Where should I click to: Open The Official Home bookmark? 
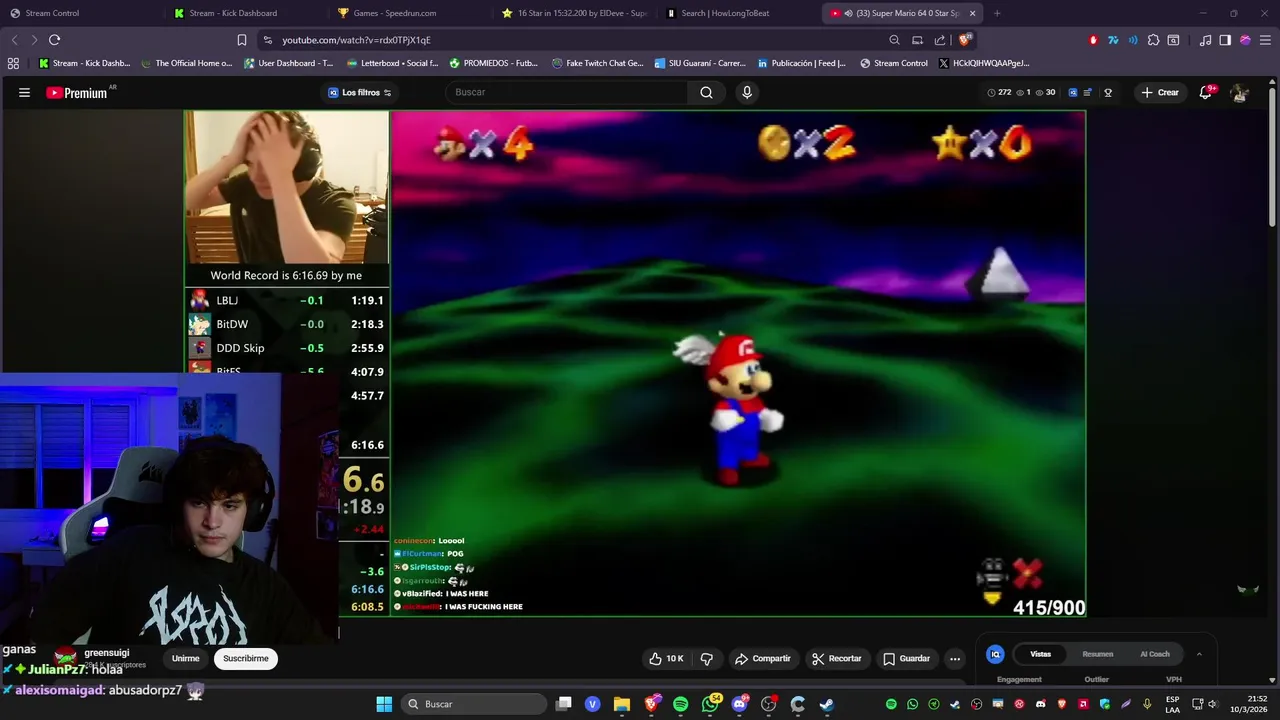pos(186,63)
